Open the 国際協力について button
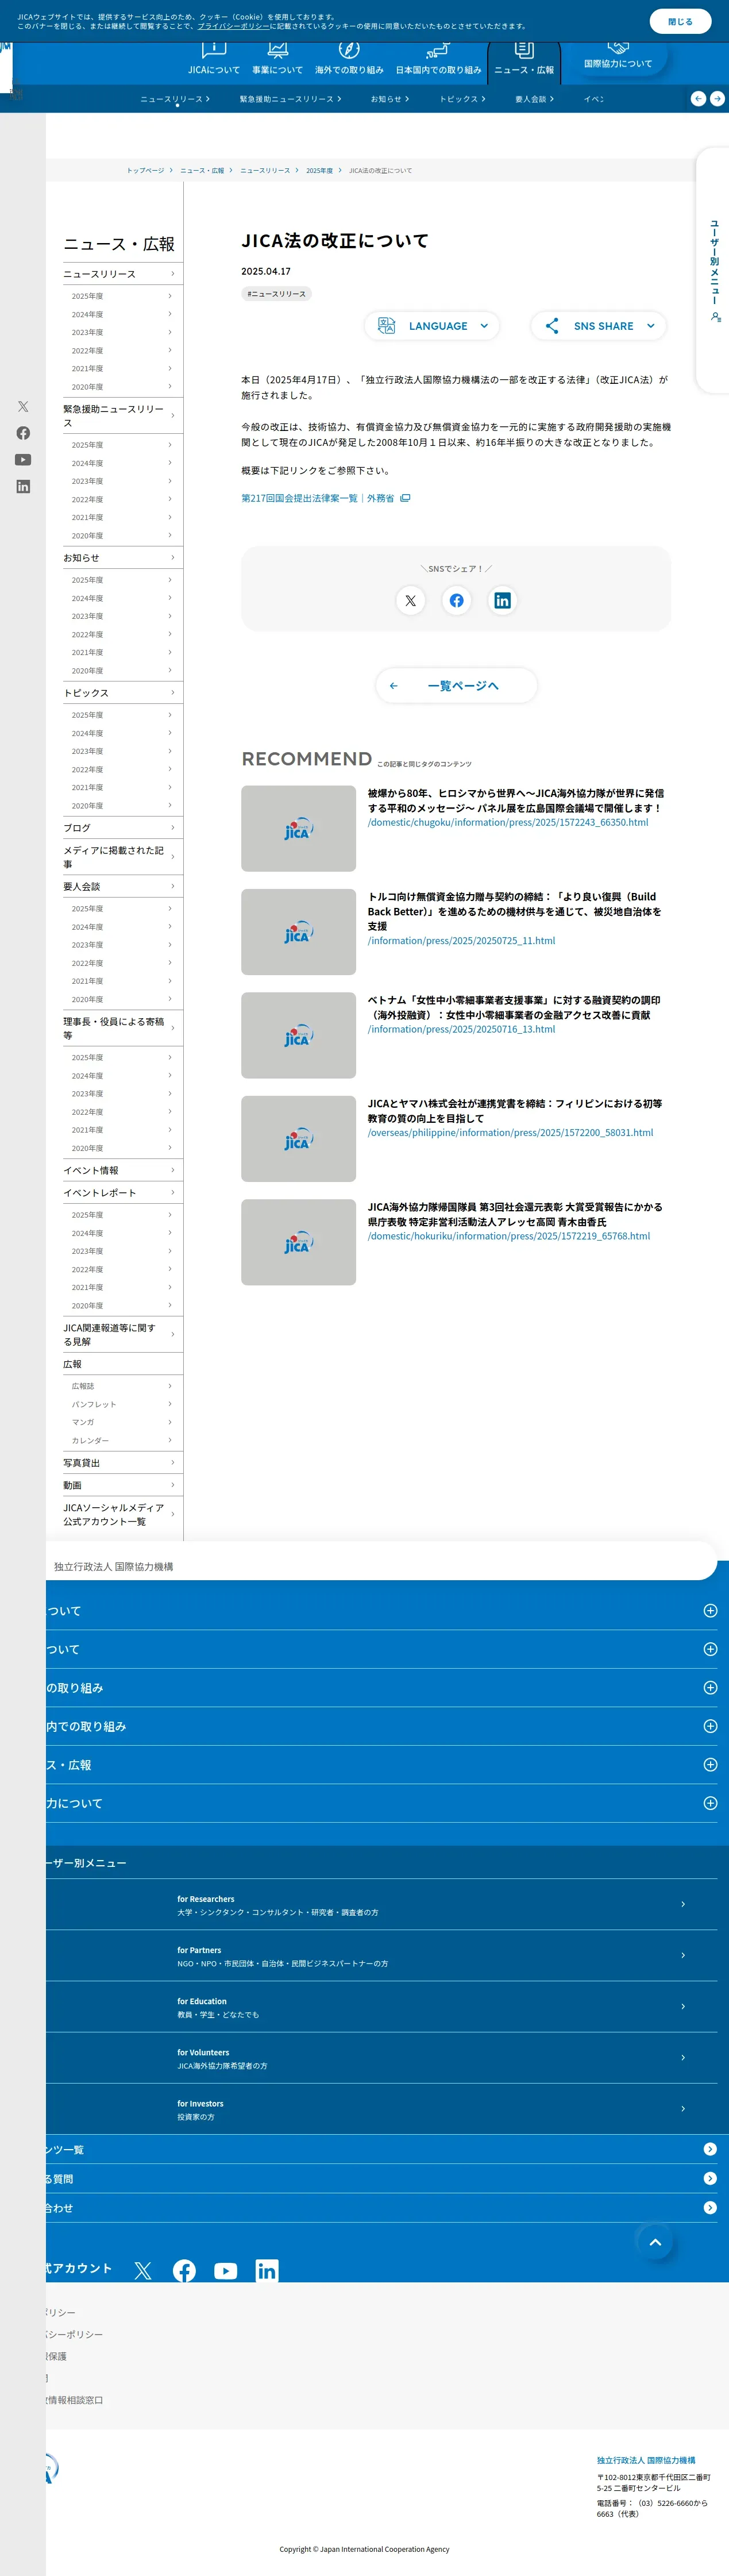This screenshot has width=729, height=2576. [x=618, y=58]
